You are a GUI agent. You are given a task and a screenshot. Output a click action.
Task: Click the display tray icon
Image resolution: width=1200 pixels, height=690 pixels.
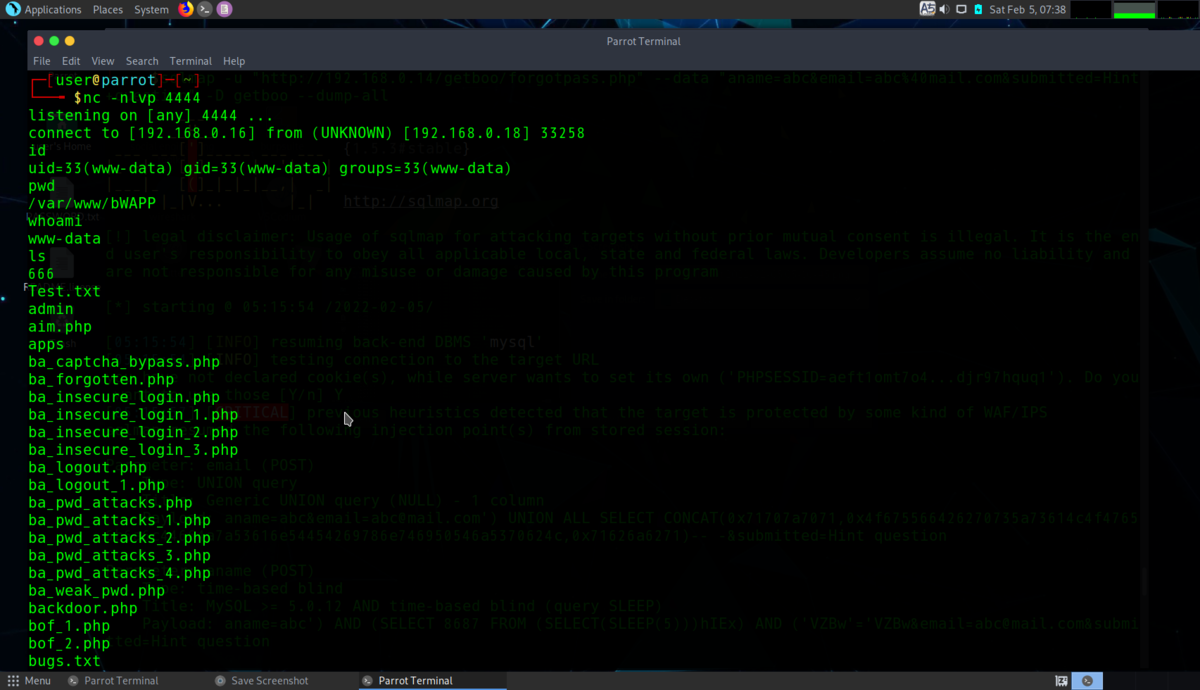(962, 9)
